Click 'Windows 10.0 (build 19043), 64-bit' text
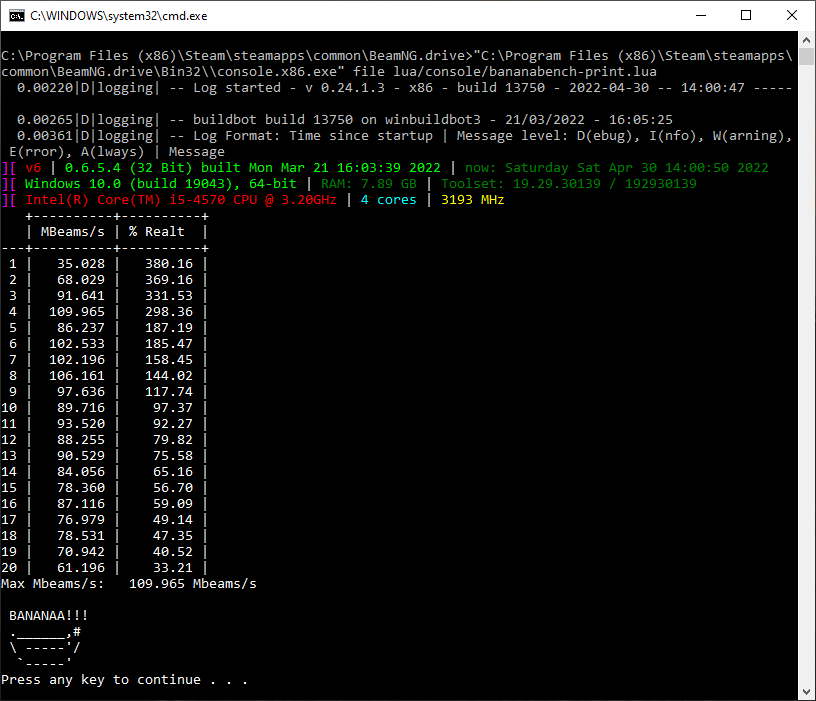Screen dimensions: 816x701 coord(161,184)
